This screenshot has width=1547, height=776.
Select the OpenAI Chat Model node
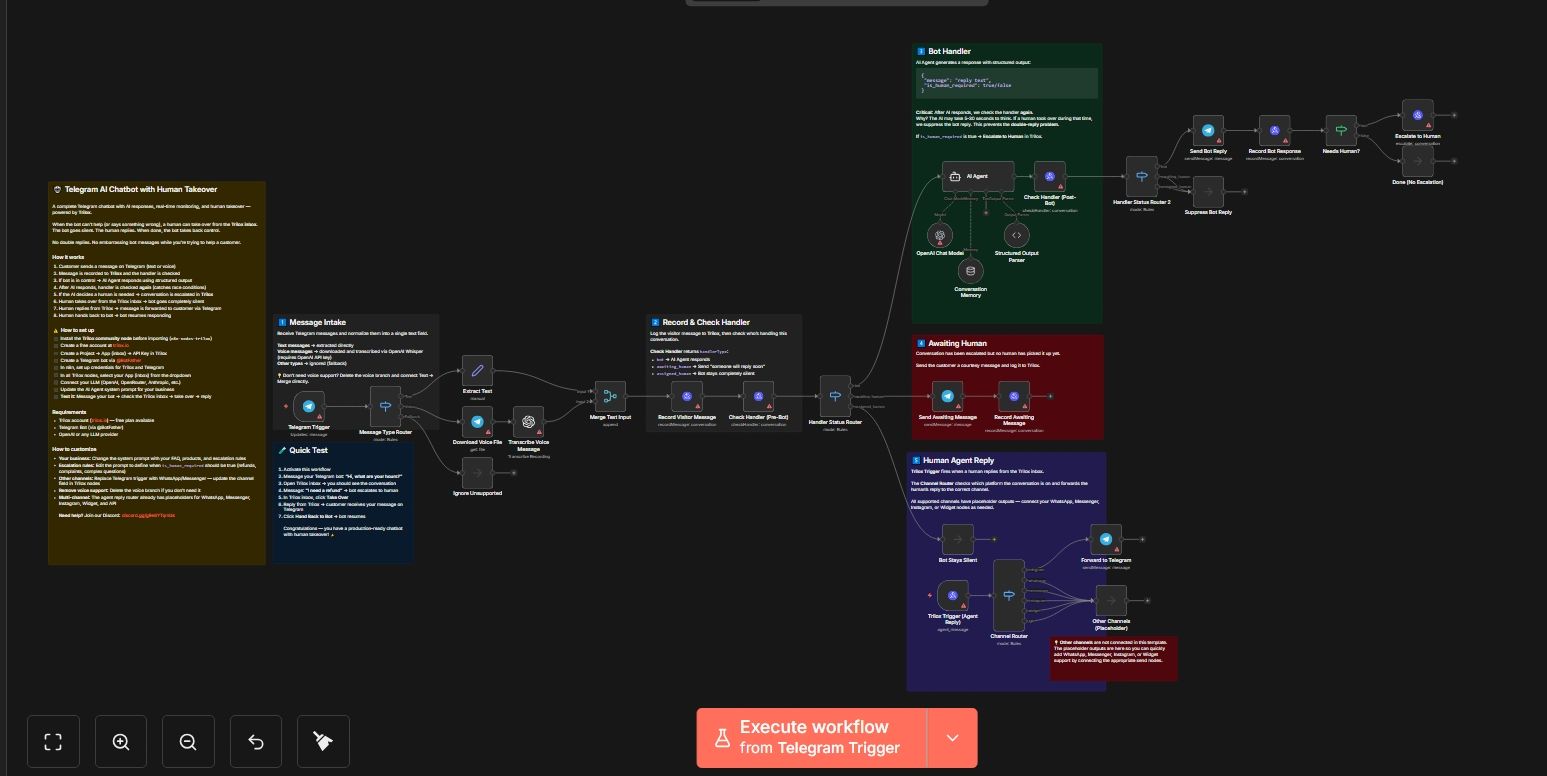(940, 235)
